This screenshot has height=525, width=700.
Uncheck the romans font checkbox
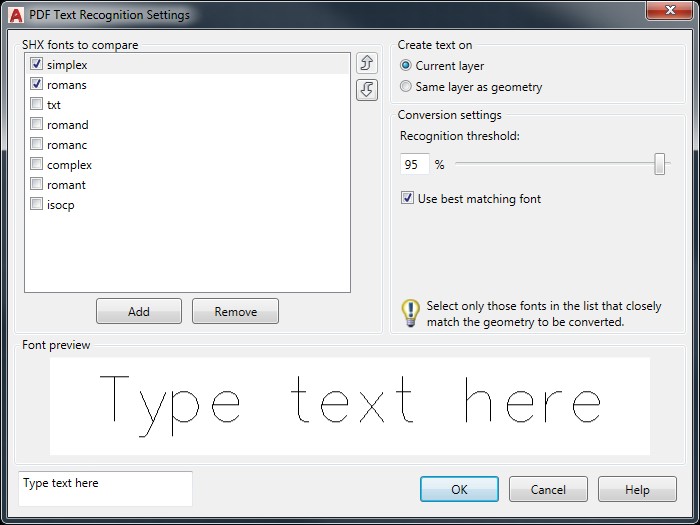[37, 85]
